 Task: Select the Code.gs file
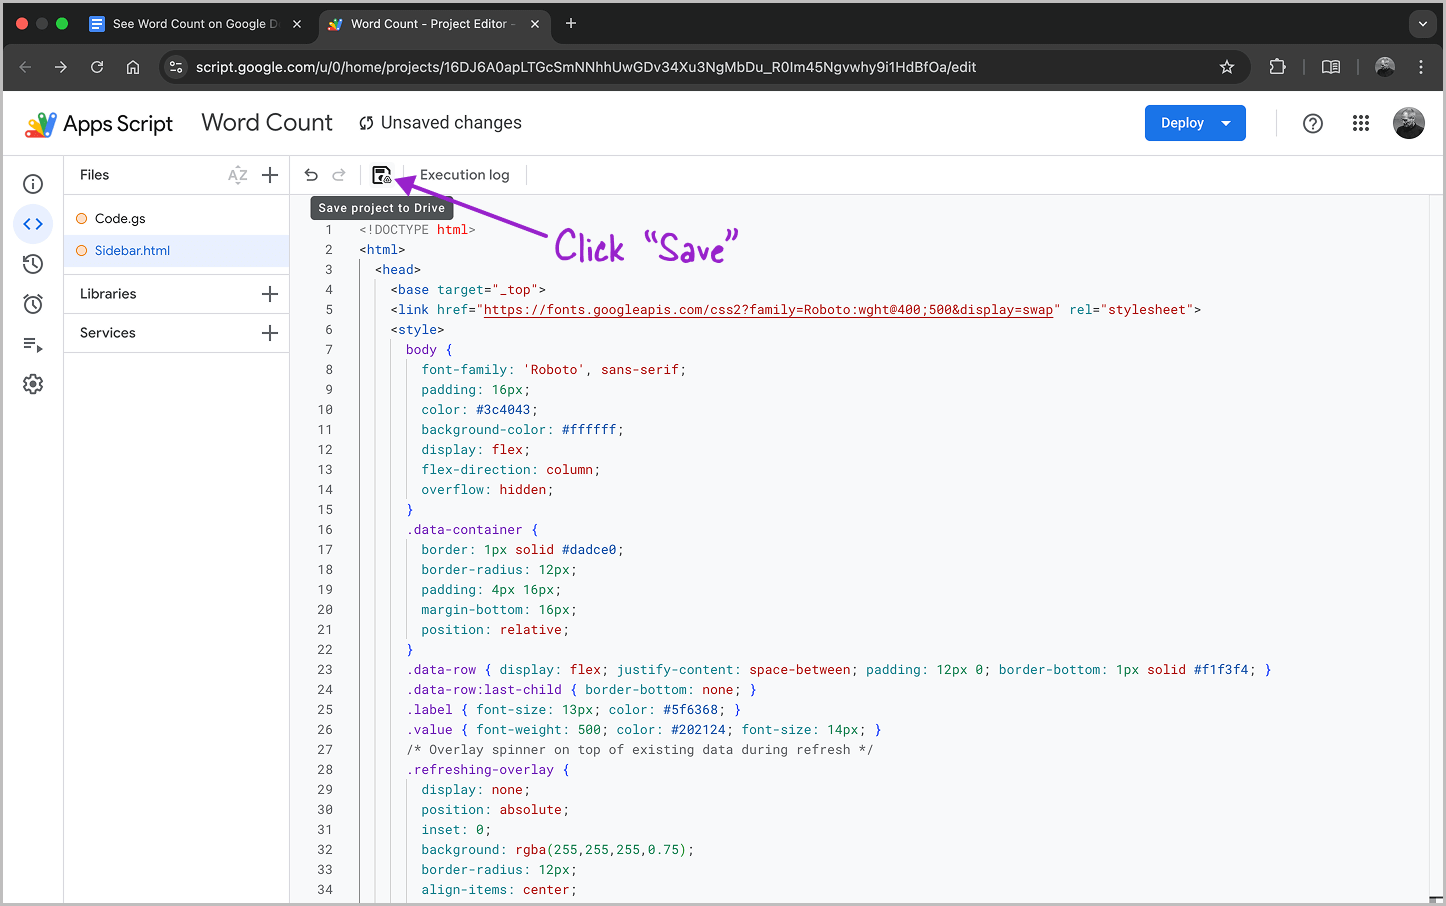click(x=120, y=219)
